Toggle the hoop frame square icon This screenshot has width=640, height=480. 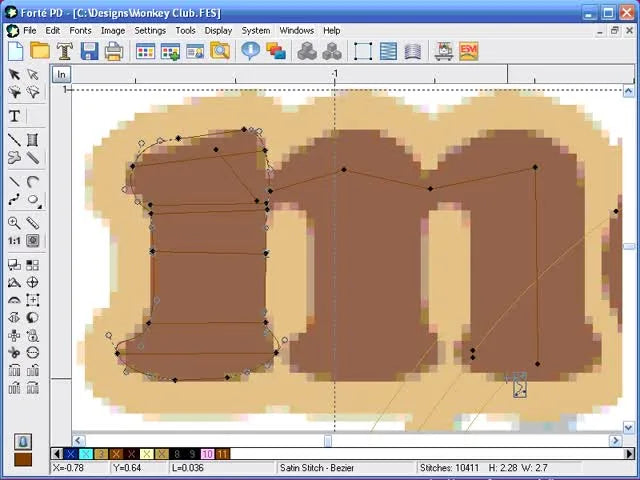363,51
